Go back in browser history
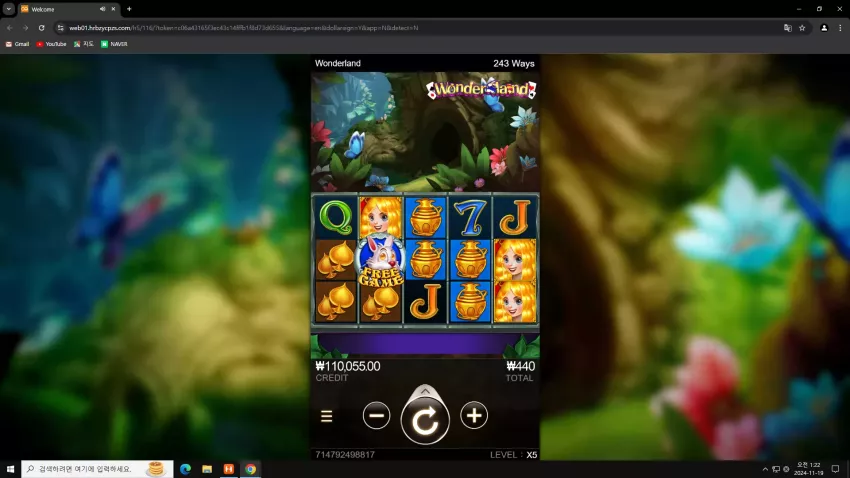This screenshot has height=478, width=850. 10,28
